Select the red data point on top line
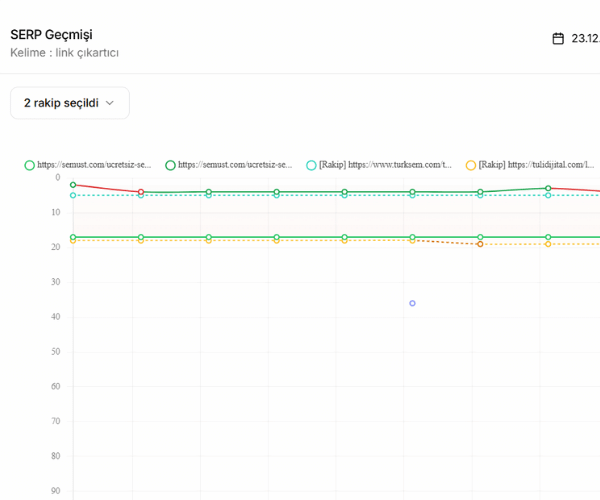Image resolution: width=600 pixels, height=500 pixels. pos(141,192)
